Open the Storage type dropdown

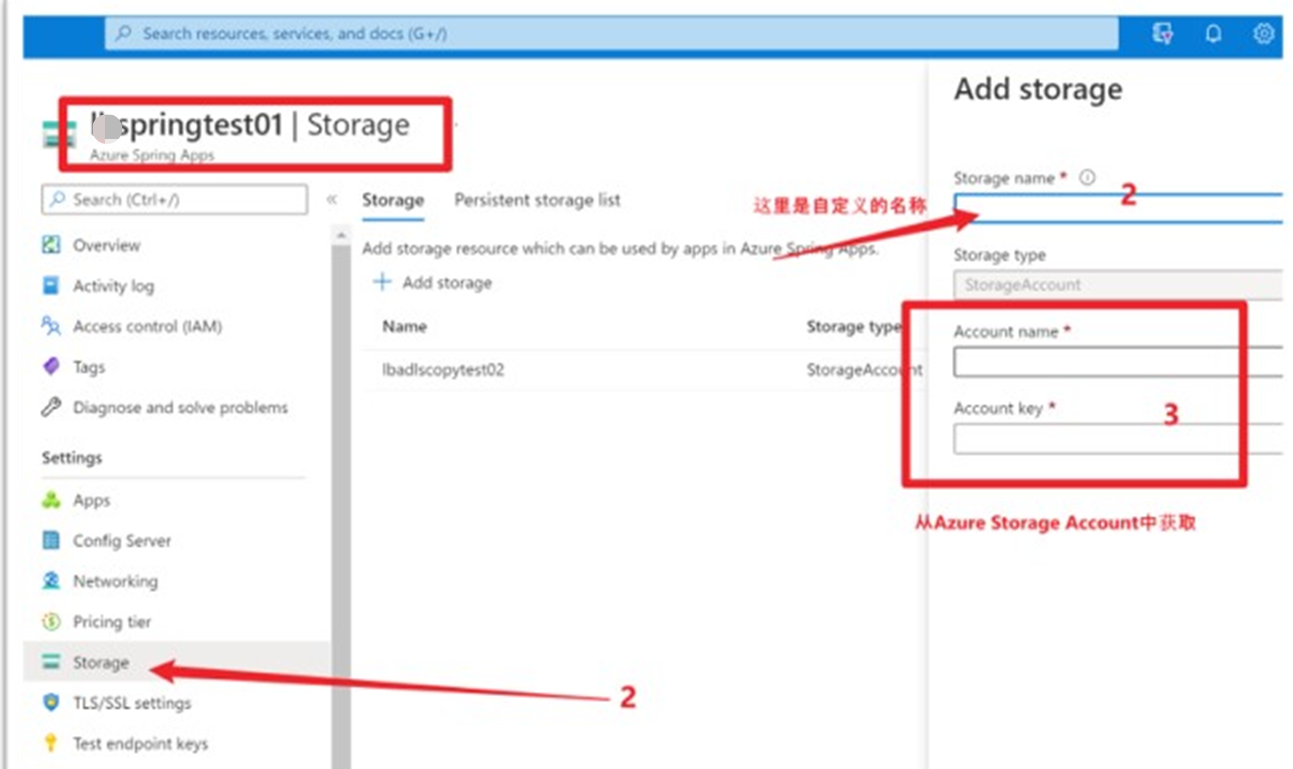[x=1117, y=285]
